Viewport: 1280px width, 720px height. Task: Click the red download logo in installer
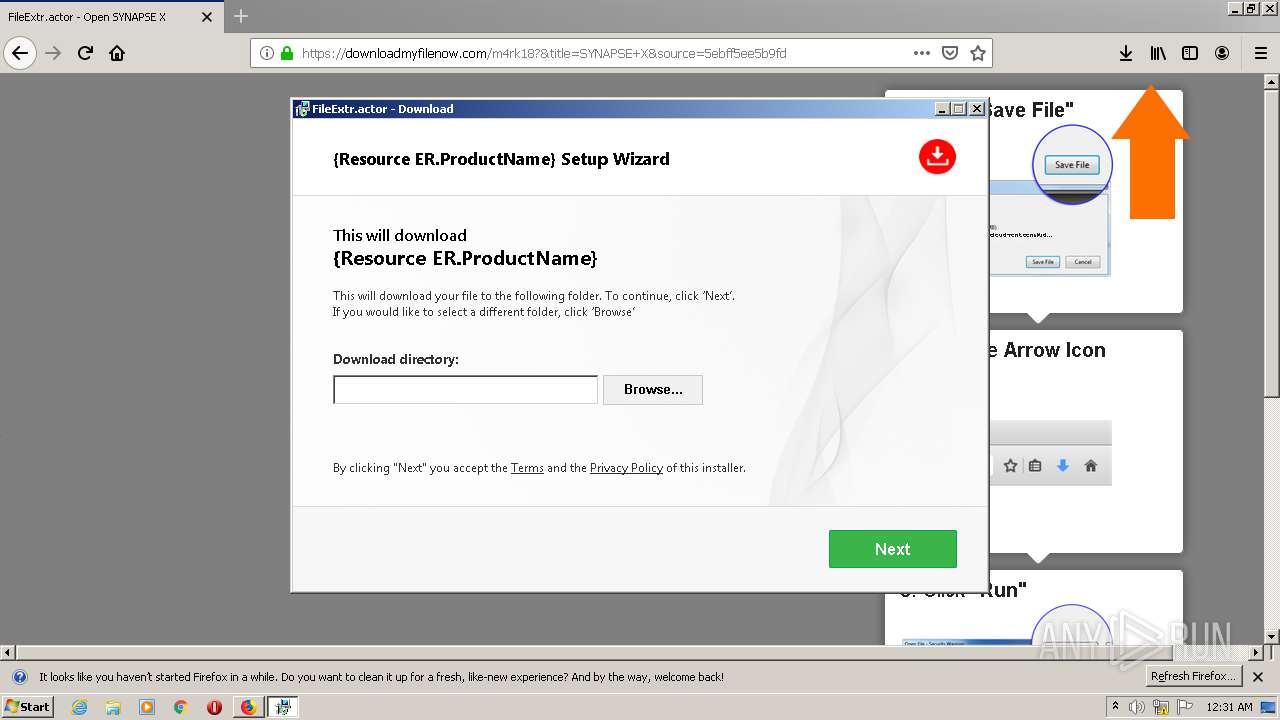click(x=937, y=156)
